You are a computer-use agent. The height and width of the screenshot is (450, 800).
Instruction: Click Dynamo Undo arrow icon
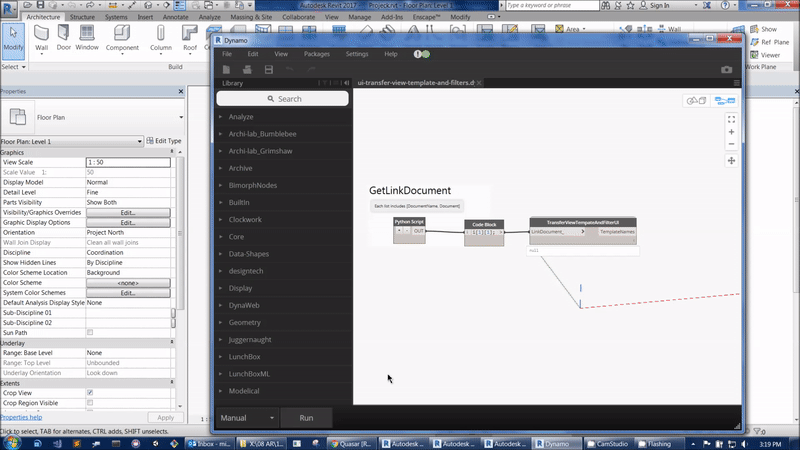290,69
